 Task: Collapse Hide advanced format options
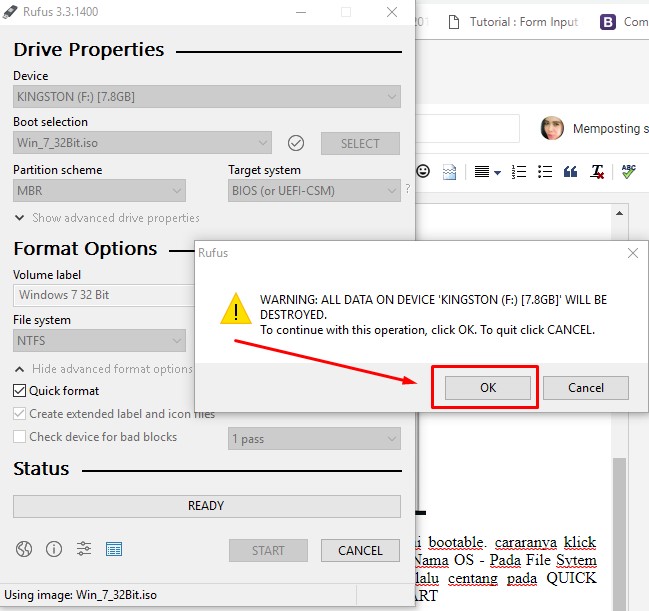coord(104,369)
